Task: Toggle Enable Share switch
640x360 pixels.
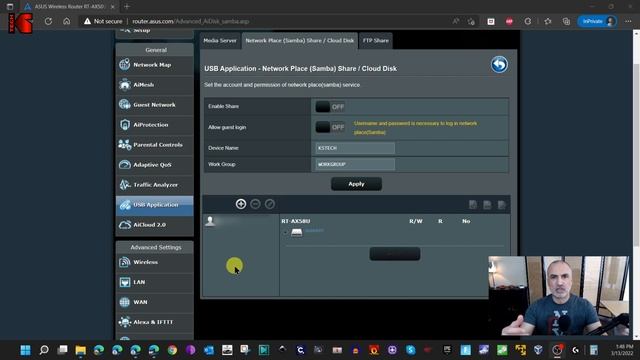Action: pos(330,107)
